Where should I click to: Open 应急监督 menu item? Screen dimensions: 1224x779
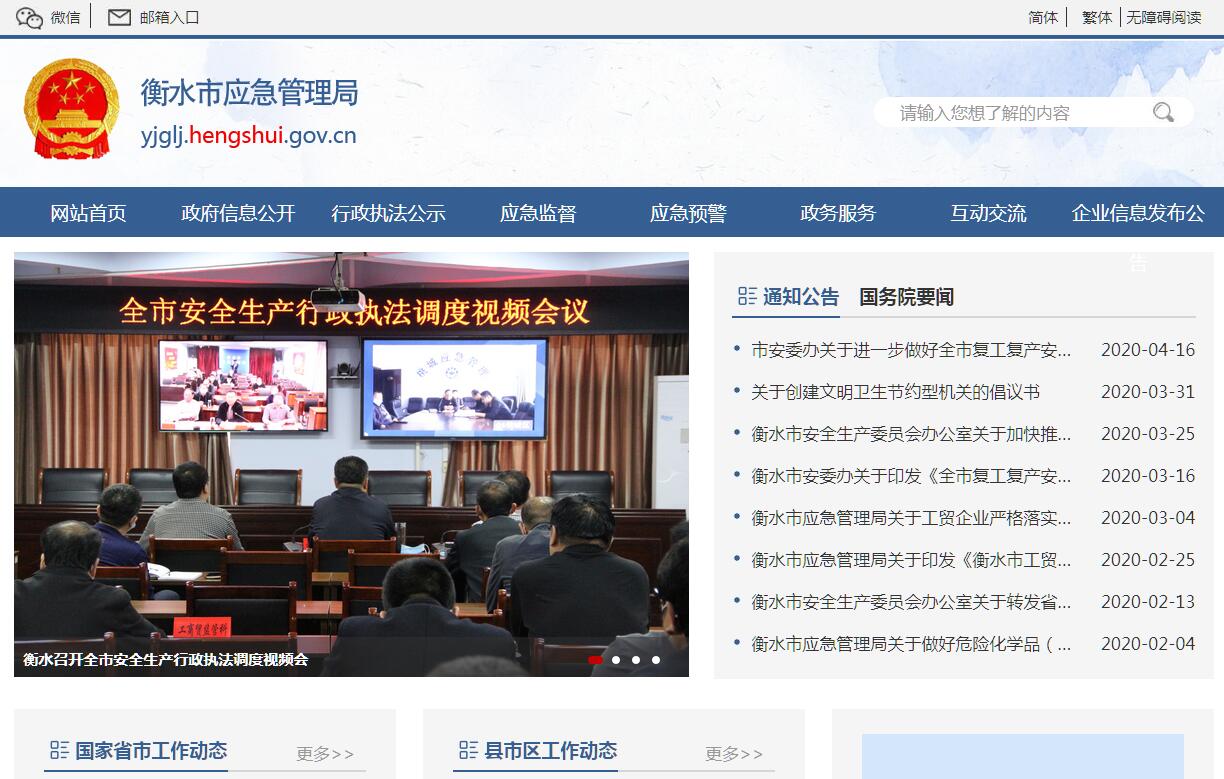coord(538,213)
